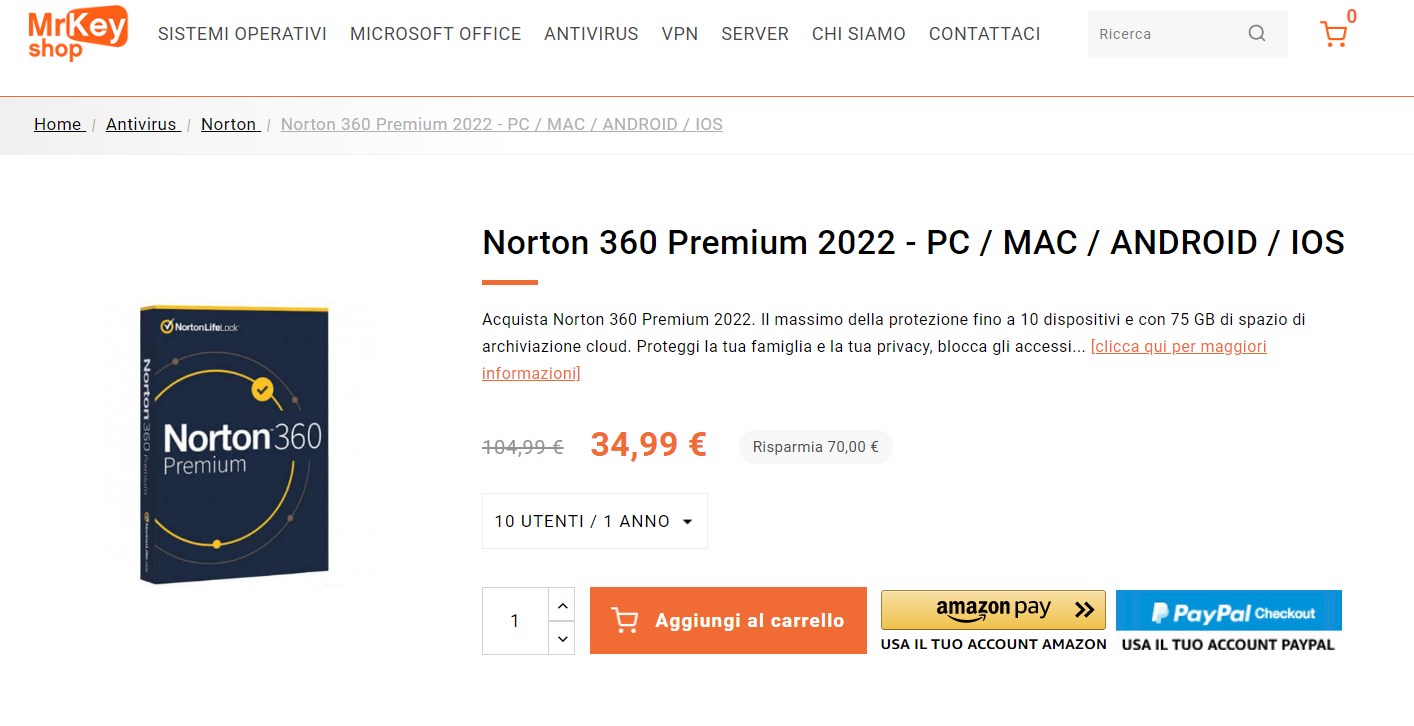The image size is (1414, 726).
Task: Click the Norton 360 Premium product box image
Action: click(234, 443)
